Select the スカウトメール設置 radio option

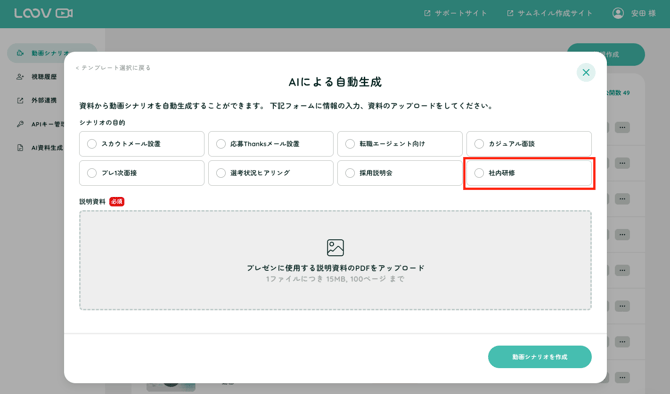pos(141,144)
